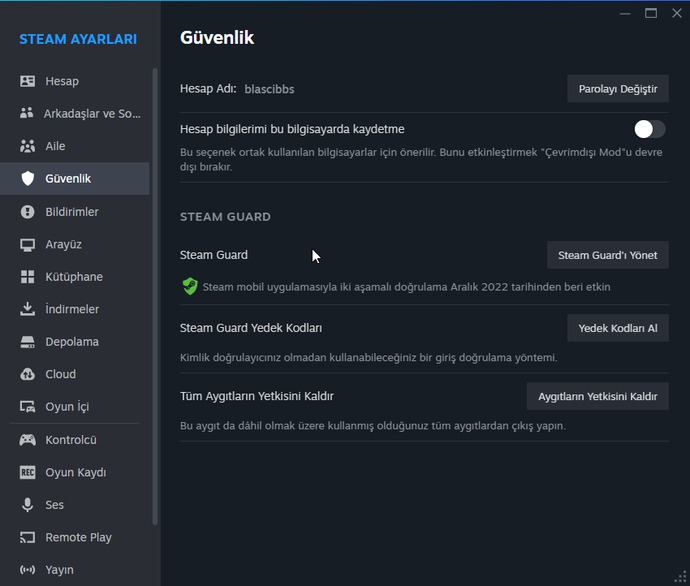
Task: Select the Güvenlik sidebar entry
Action: point(75,179)
